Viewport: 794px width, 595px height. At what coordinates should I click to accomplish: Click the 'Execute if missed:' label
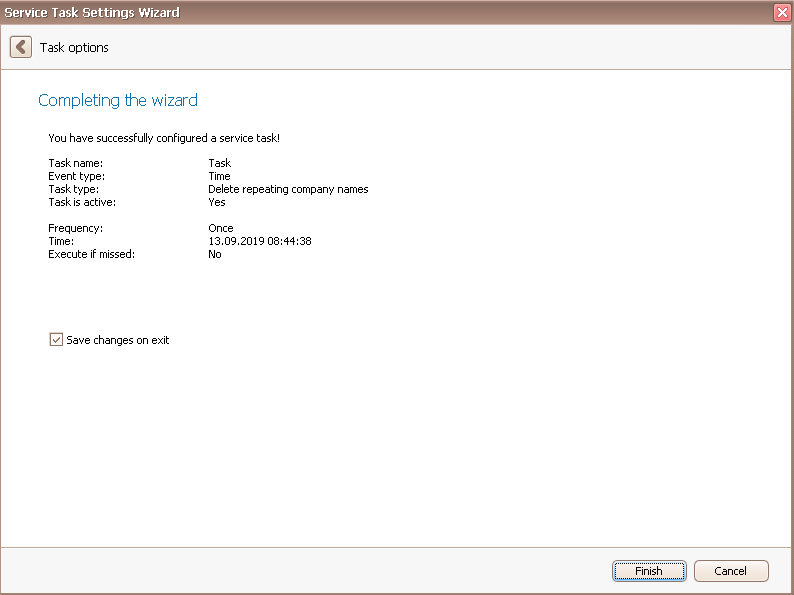92,254
